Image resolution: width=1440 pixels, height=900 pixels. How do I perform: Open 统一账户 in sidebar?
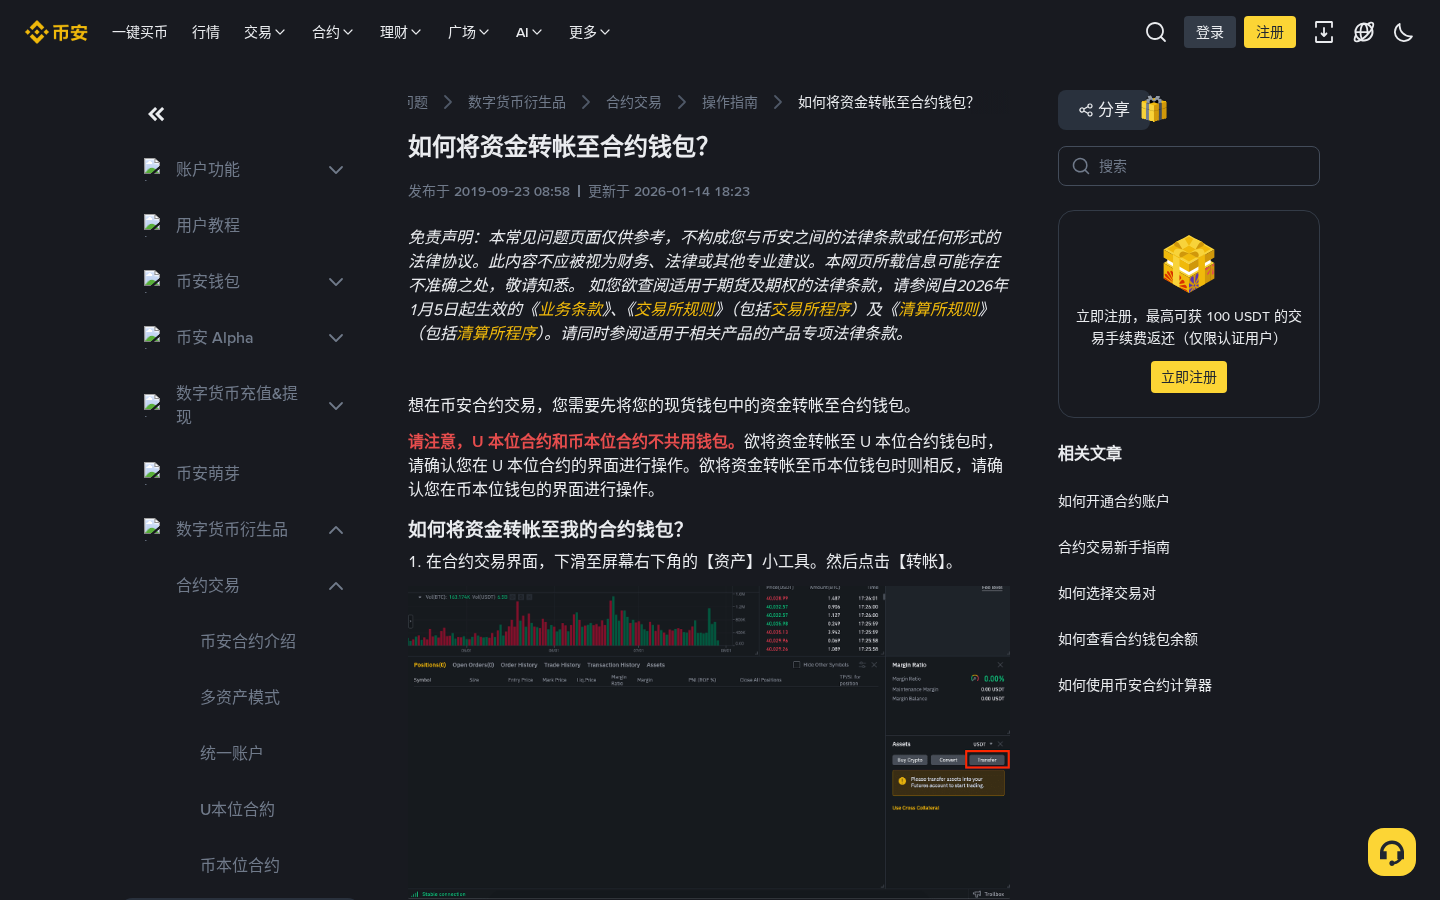click(x=232, y=753)
